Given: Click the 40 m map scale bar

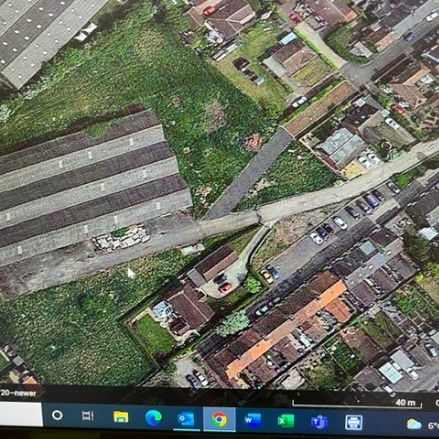Looking at the screenshot, I should [357, 403].
